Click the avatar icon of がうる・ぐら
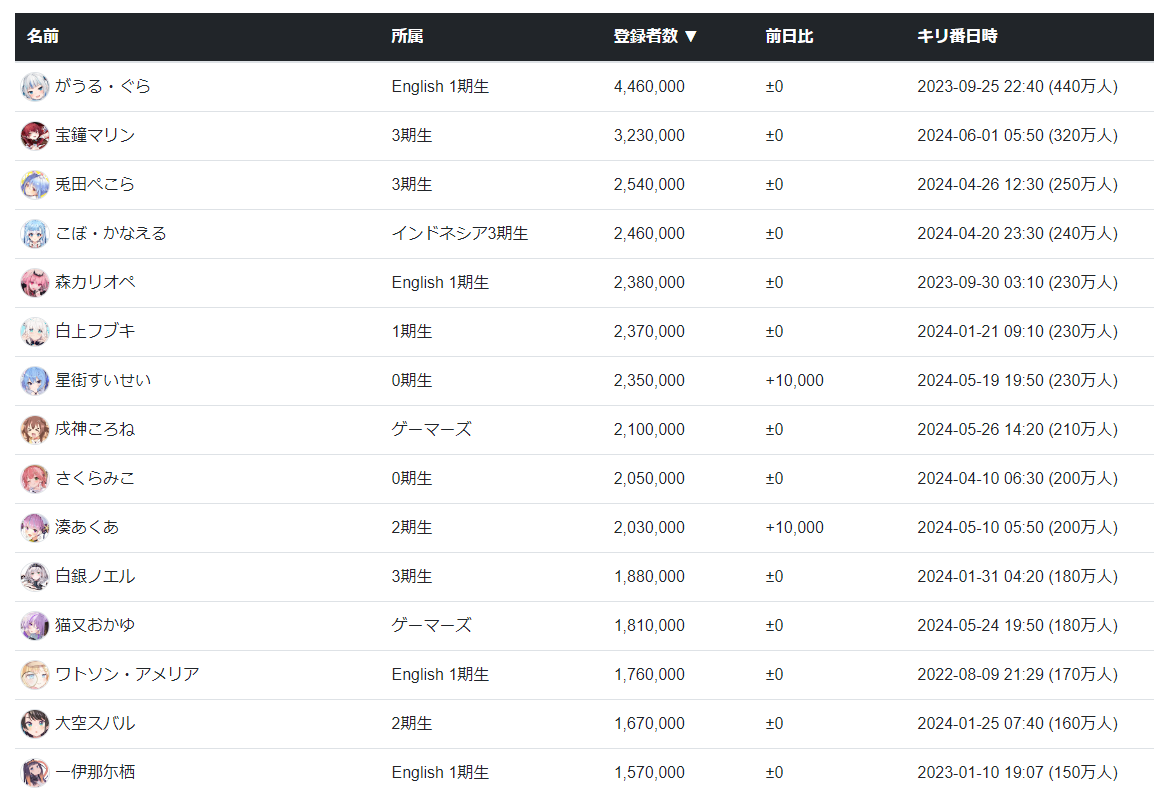The width and height of the screenshot is (1154, 794). [35, 87]
